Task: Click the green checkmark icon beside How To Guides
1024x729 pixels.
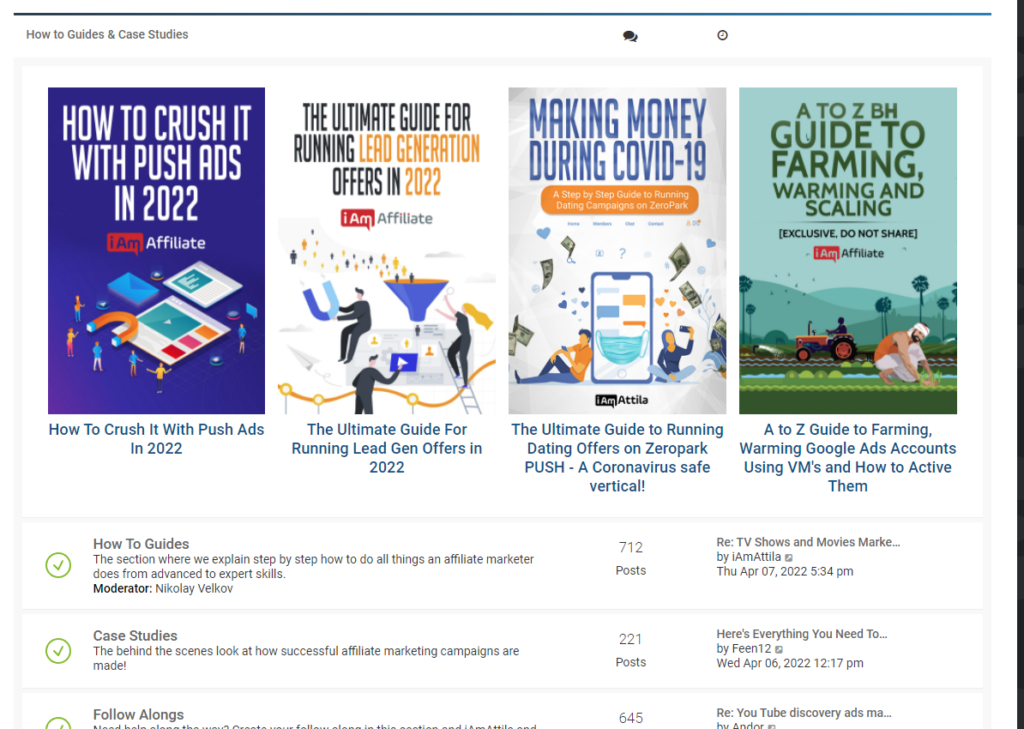Action: click(58, 566)
